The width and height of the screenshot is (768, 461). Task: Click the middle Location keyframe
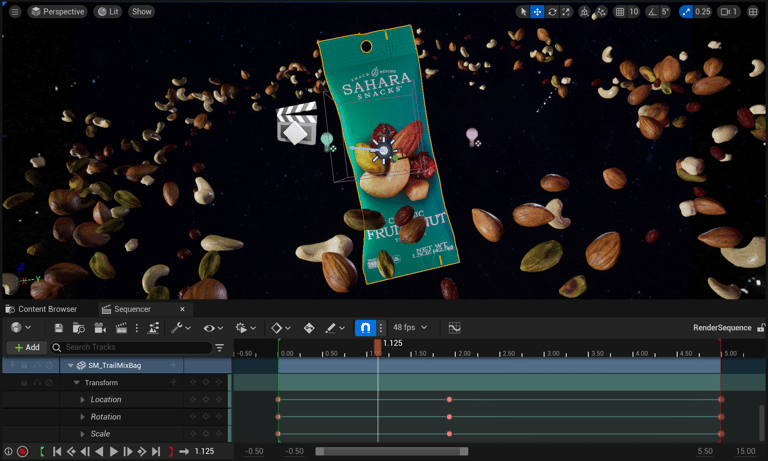point(449,400)
